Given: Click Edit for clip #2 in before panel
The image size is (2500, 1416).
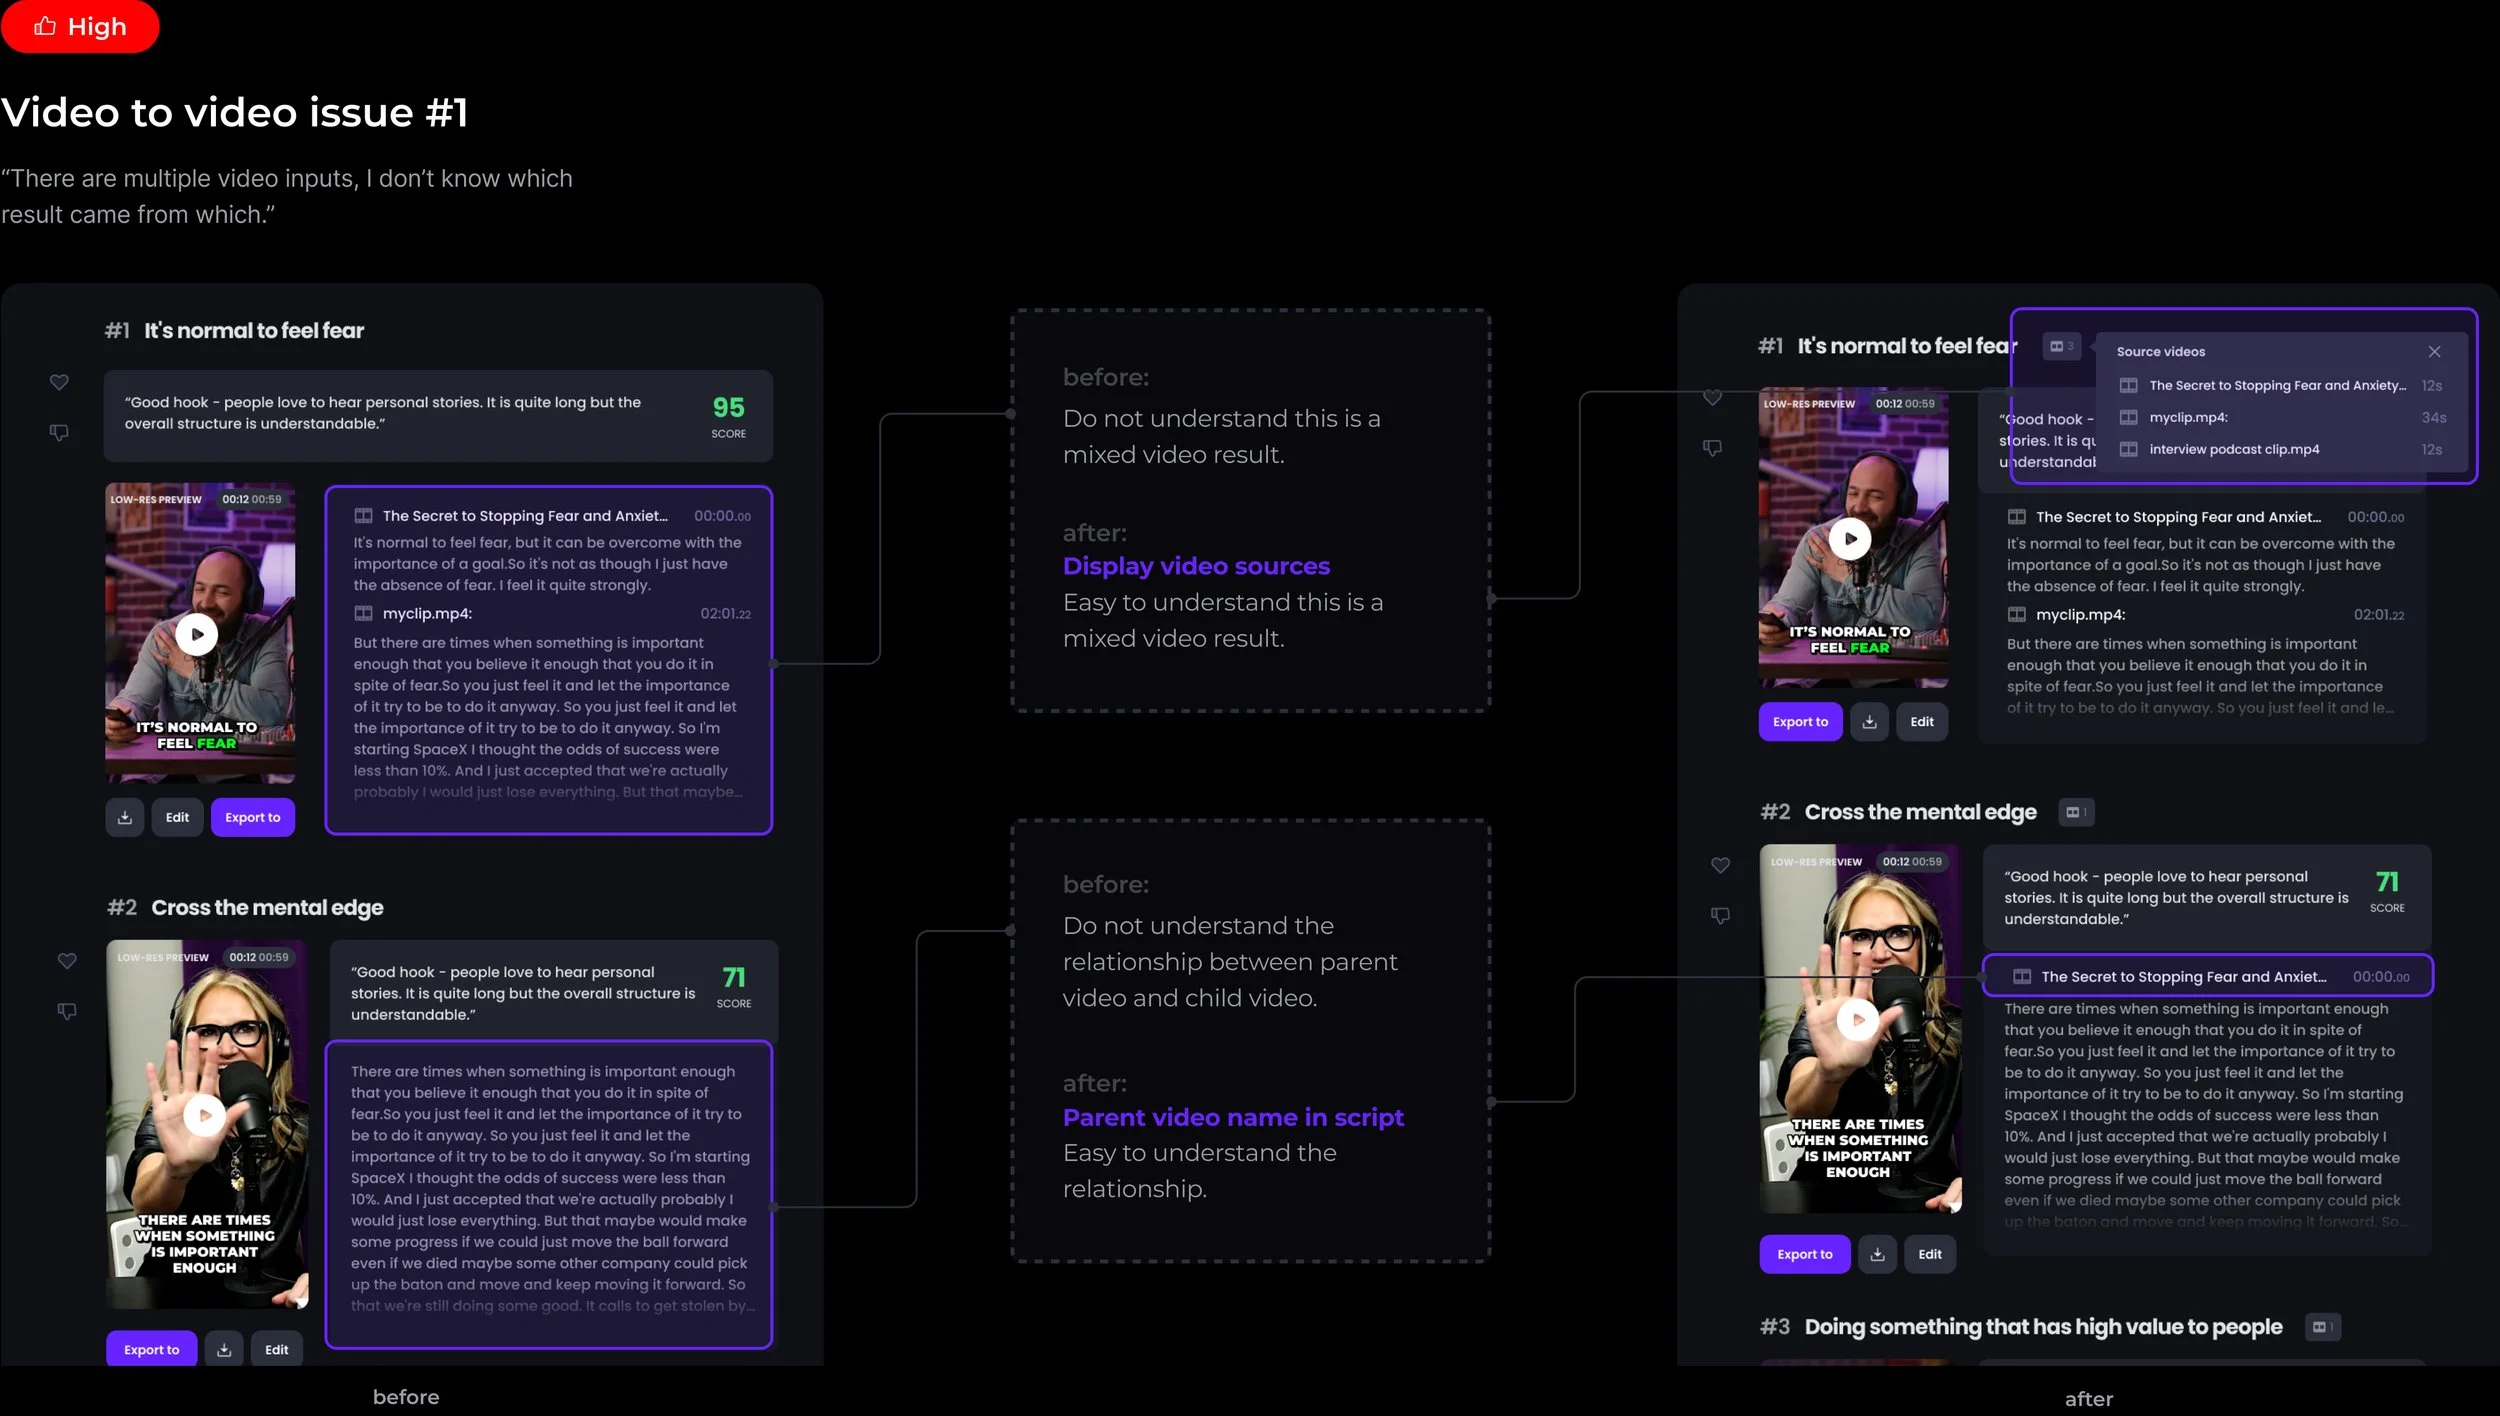Looking at the screenshot, I should [x=277, y=1349].
